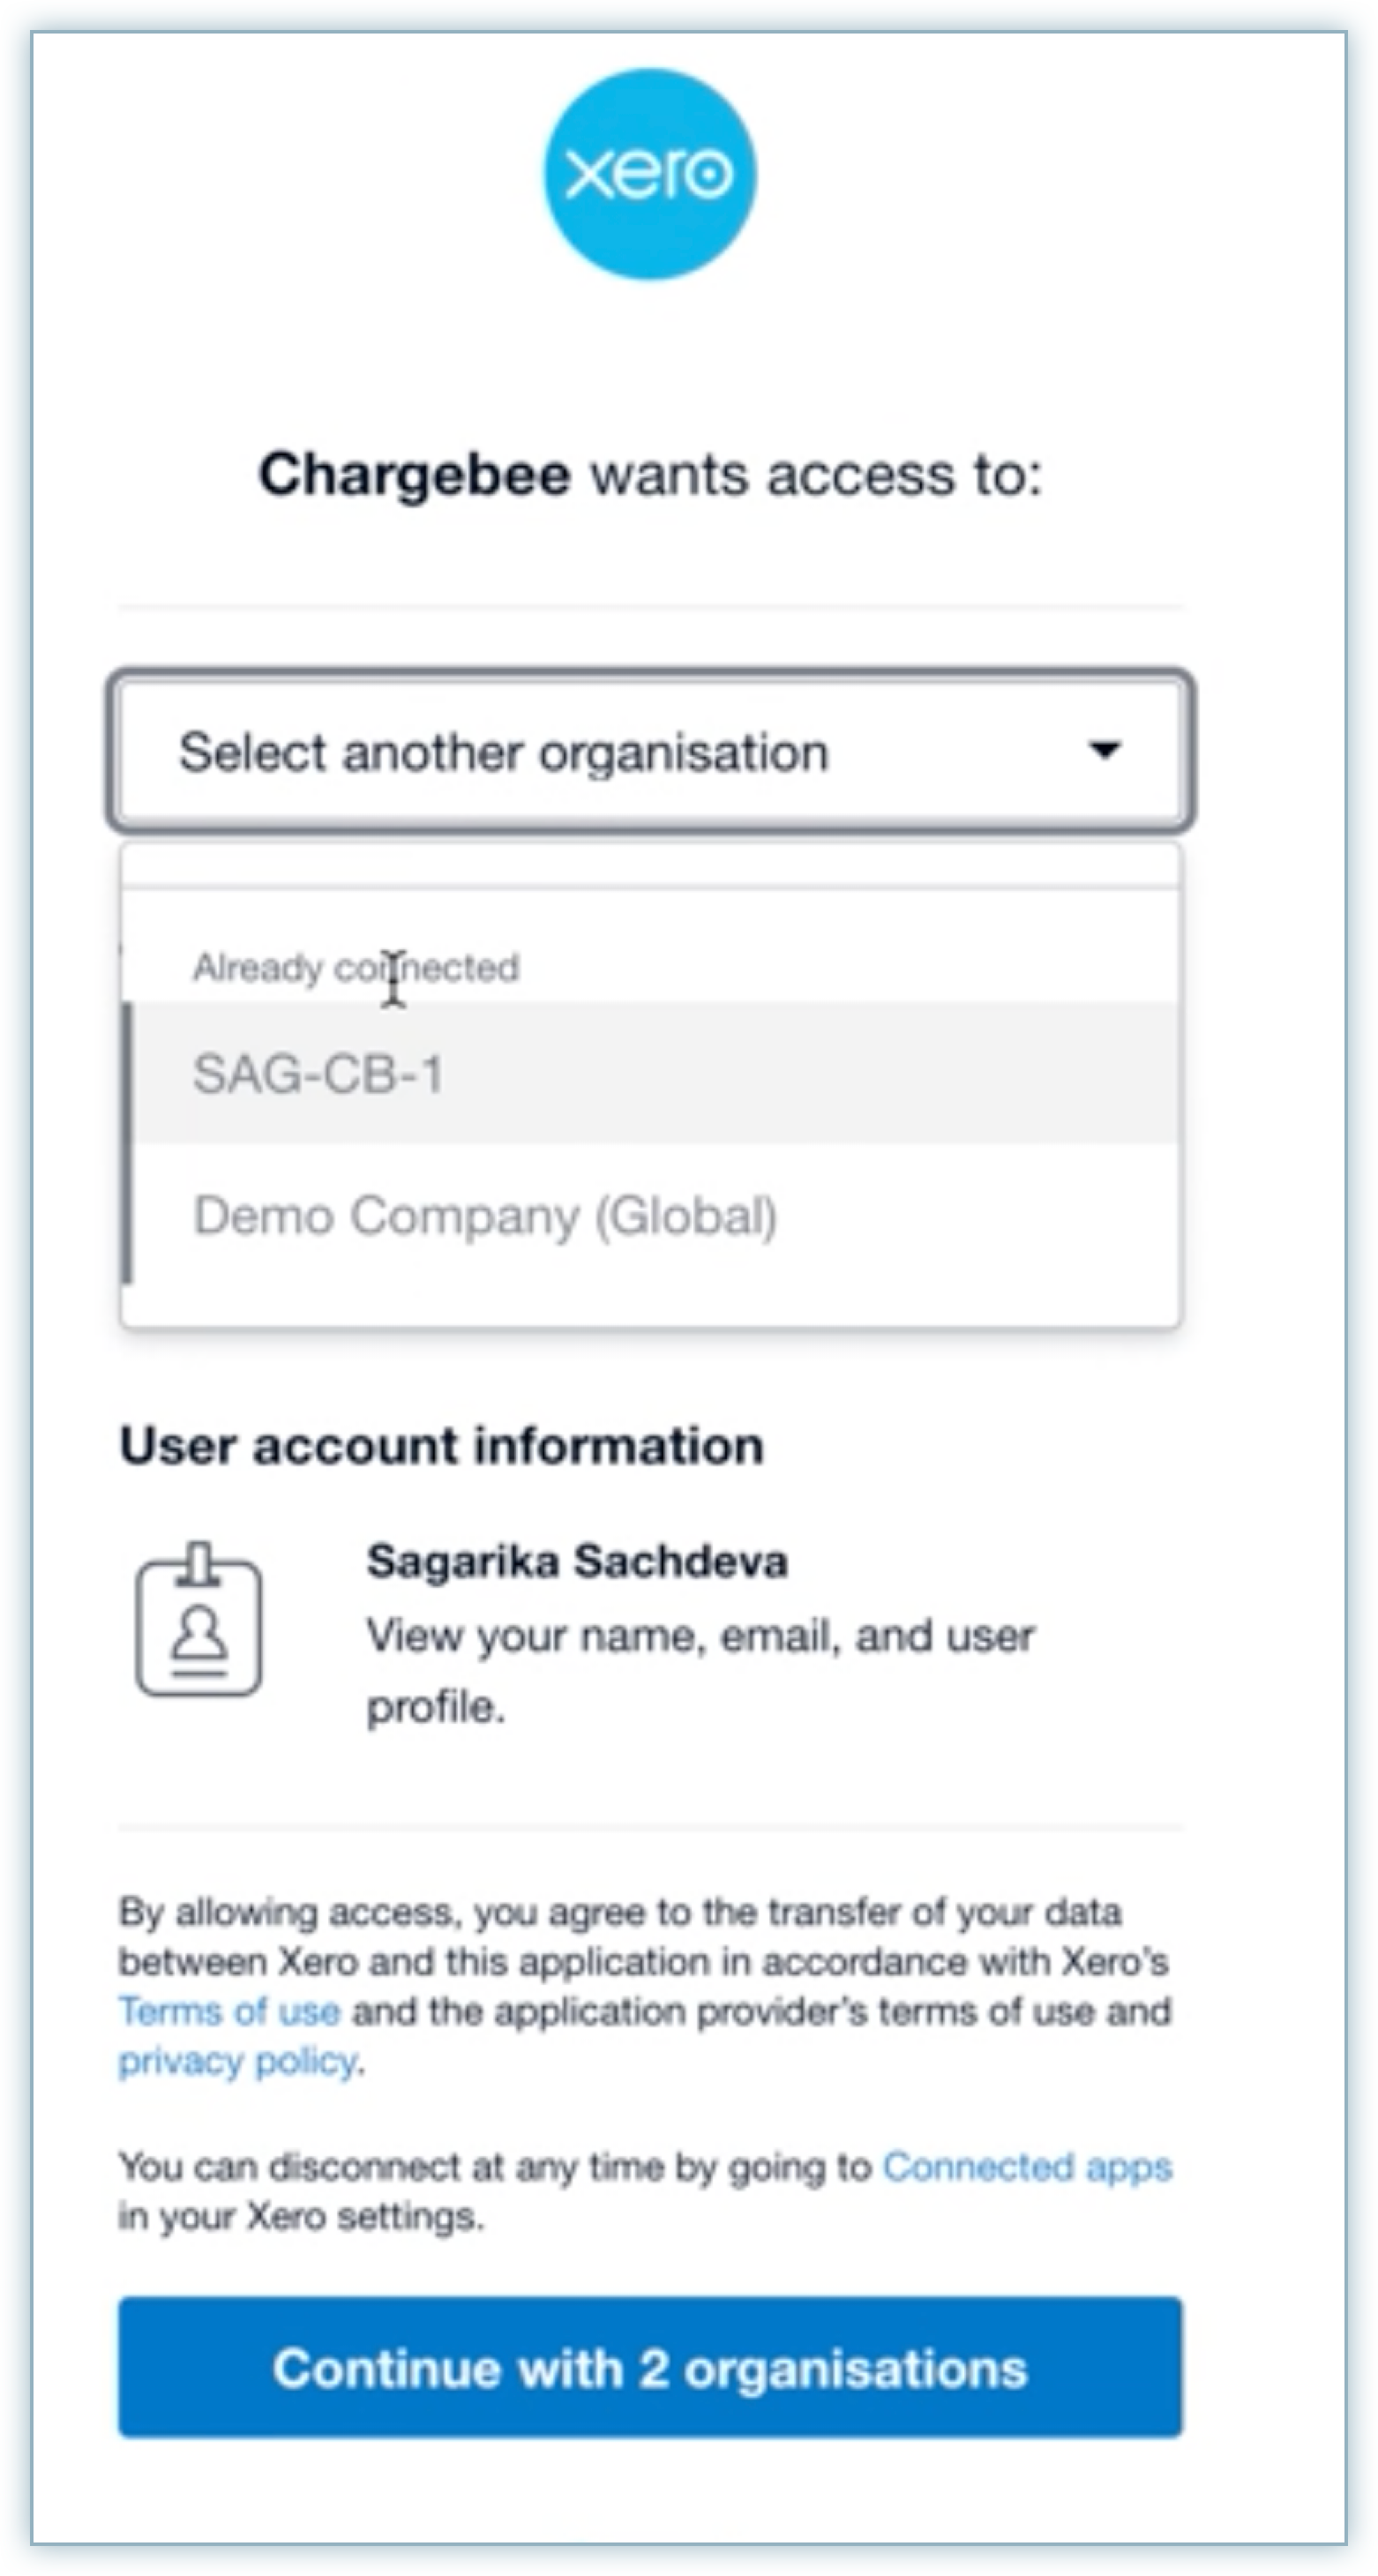Image resolution: width=1378 pixels, height=2576 pixels.
Task: Click the vertical bar beside the organisation list
Action: pos(127,1142)
